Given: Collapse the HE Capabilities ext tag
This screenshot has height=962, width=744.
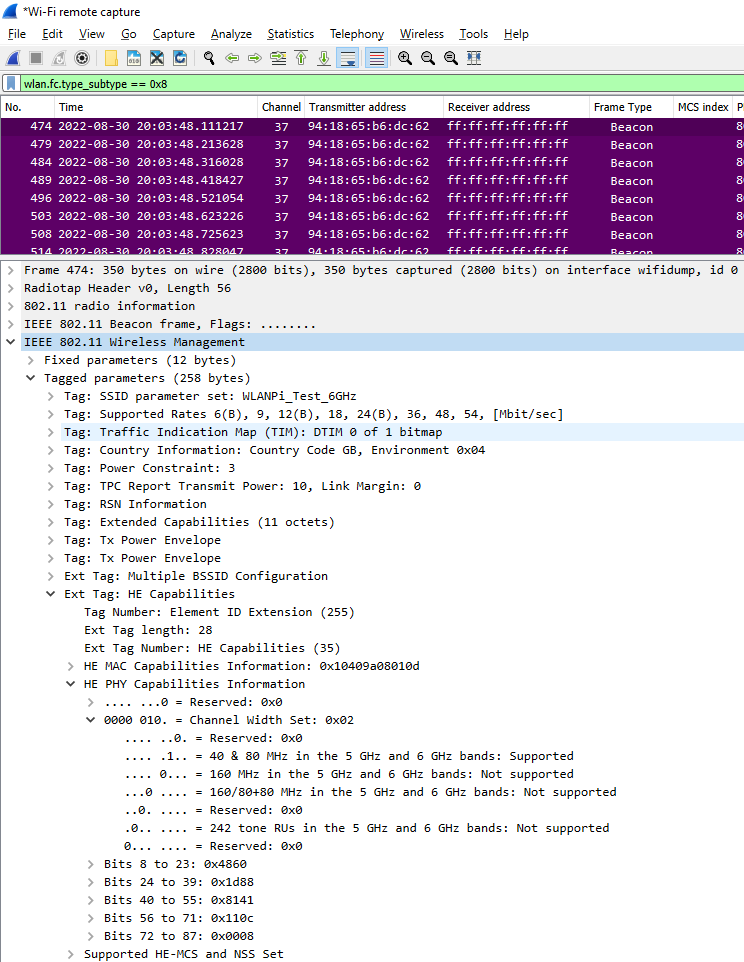Looking at the screenshot, I should pos(51,594).
